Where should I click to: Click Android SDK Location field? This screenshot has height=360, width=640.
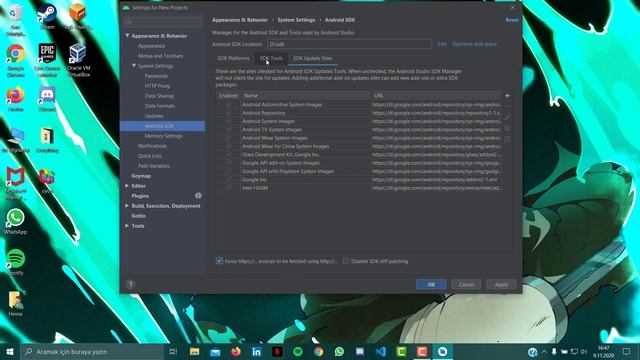click(x=349, y=44)
